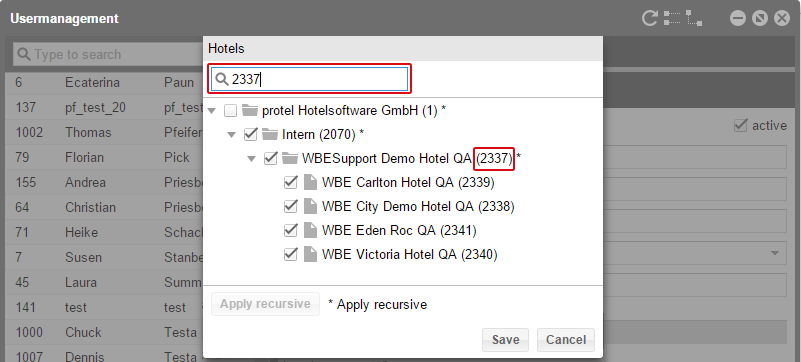Viewport: 801px width, 362px height.
Task: Uncheck WBE City Demo Hotel QA checkbox
Action: 290,206
